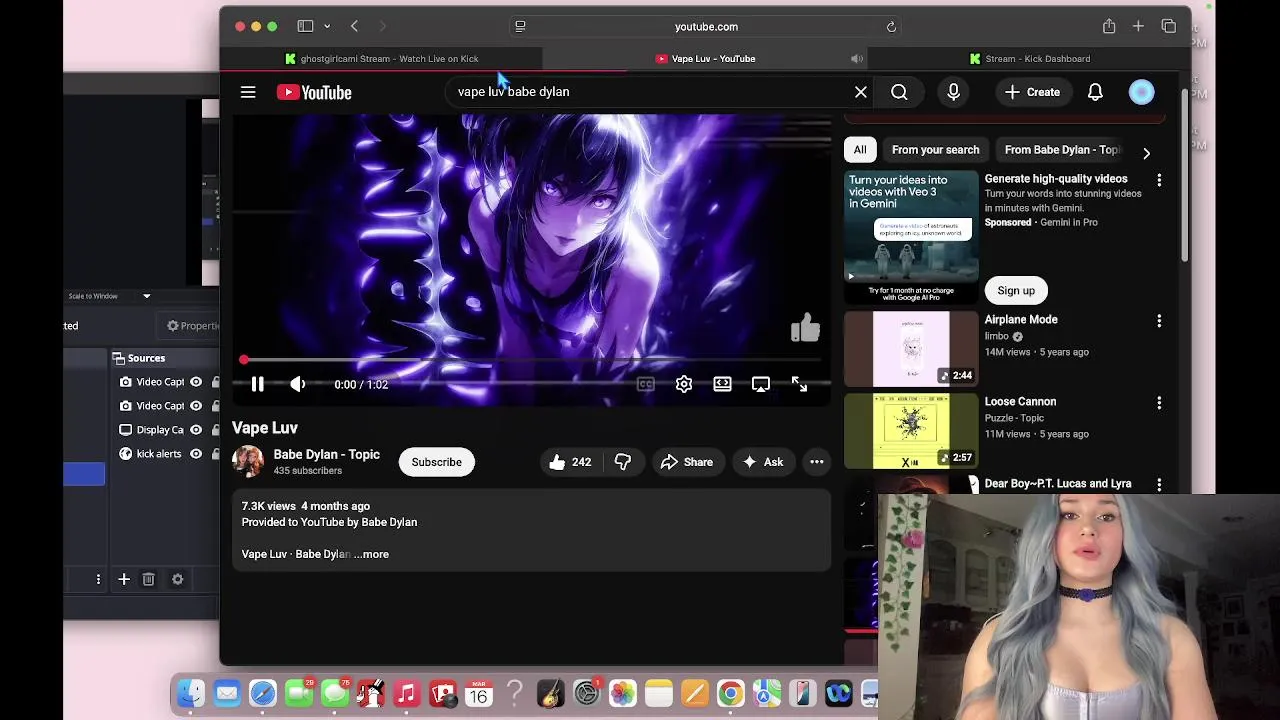Like the Vape Luv video
This screenshot has height=720, width=1280.
(x=569, y=462)
